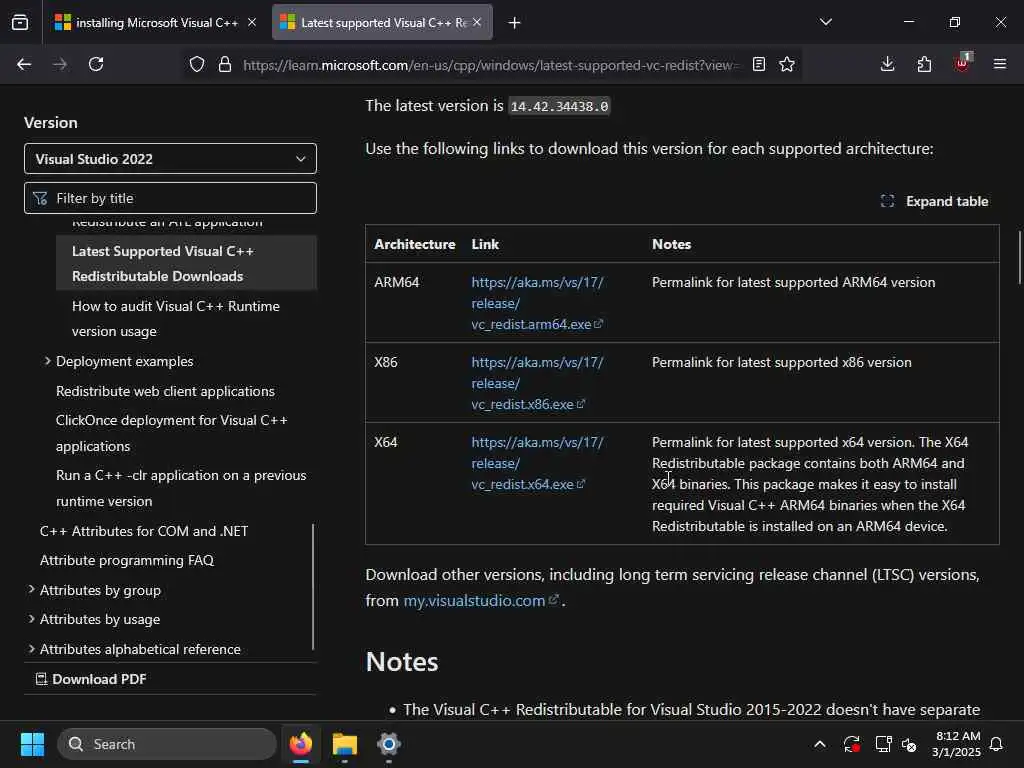Expand 'Attributes by group' node
The width and height of the screenshot is (1024, 768).
(x=31, y=590)
